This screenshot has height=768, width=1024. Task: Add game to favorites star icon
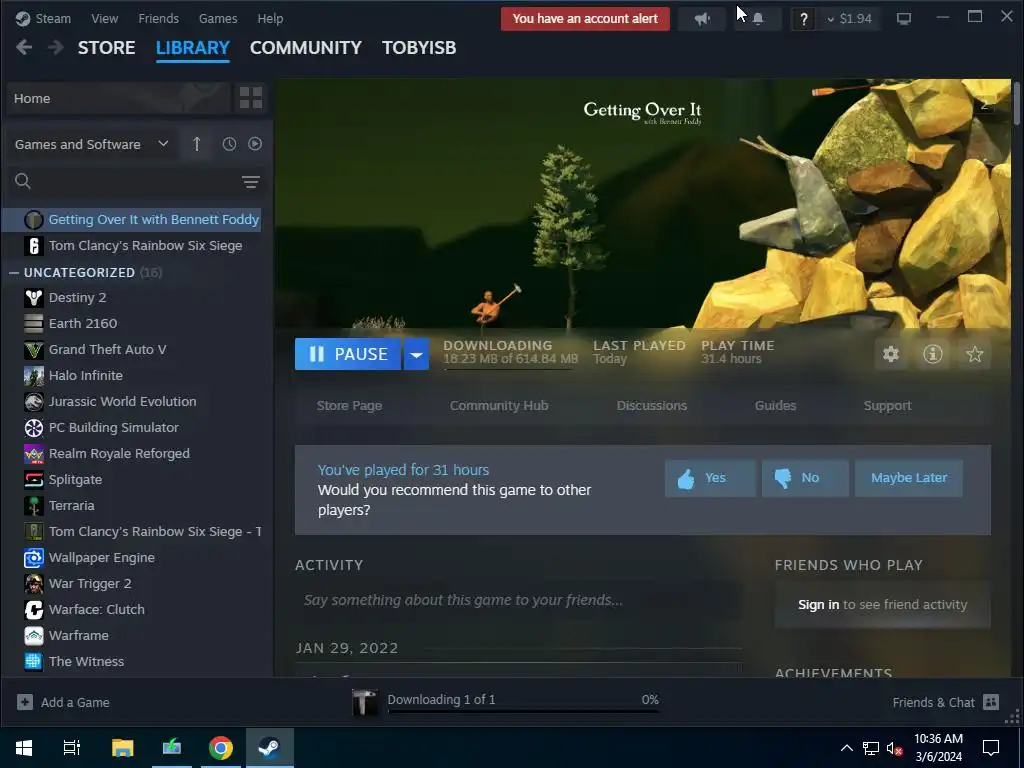click(974, 354)
